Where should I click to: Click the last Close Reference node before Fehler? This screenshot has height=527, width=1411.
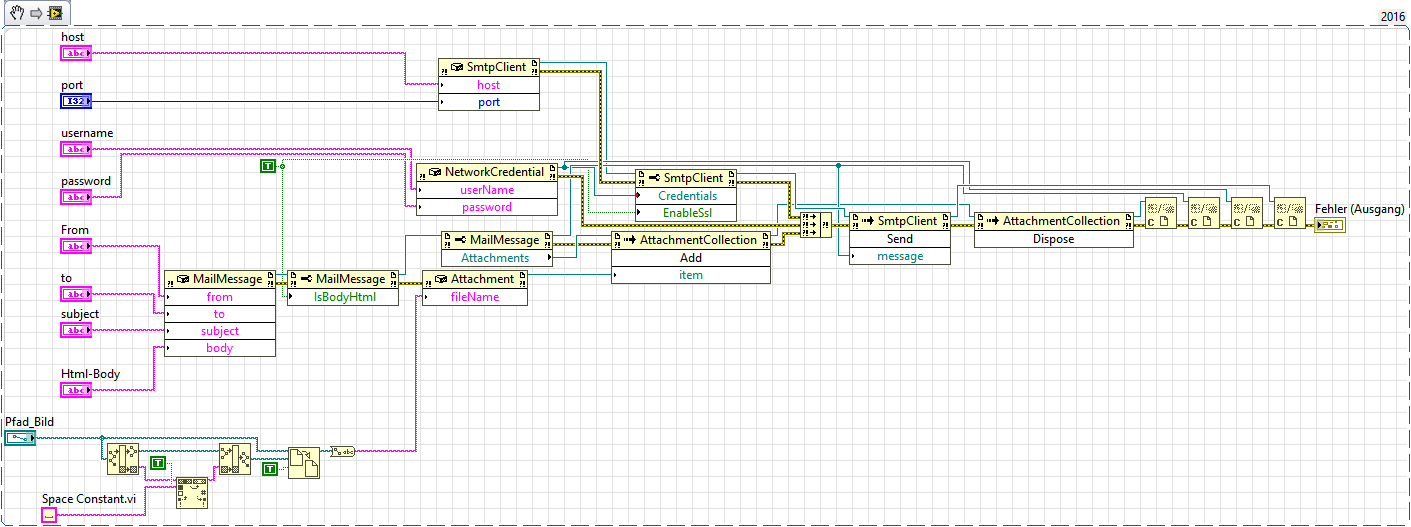click(1290, 213)
